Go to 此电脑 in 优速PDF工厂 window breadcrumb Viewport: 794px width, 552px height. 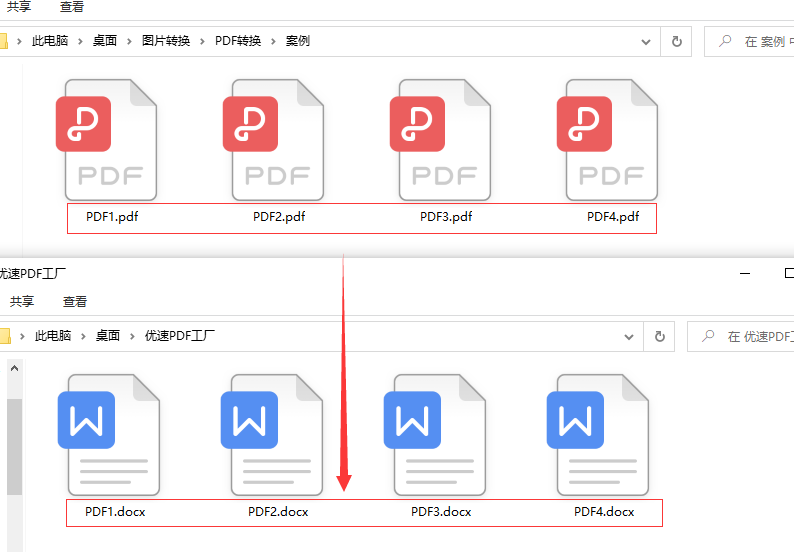53,336
